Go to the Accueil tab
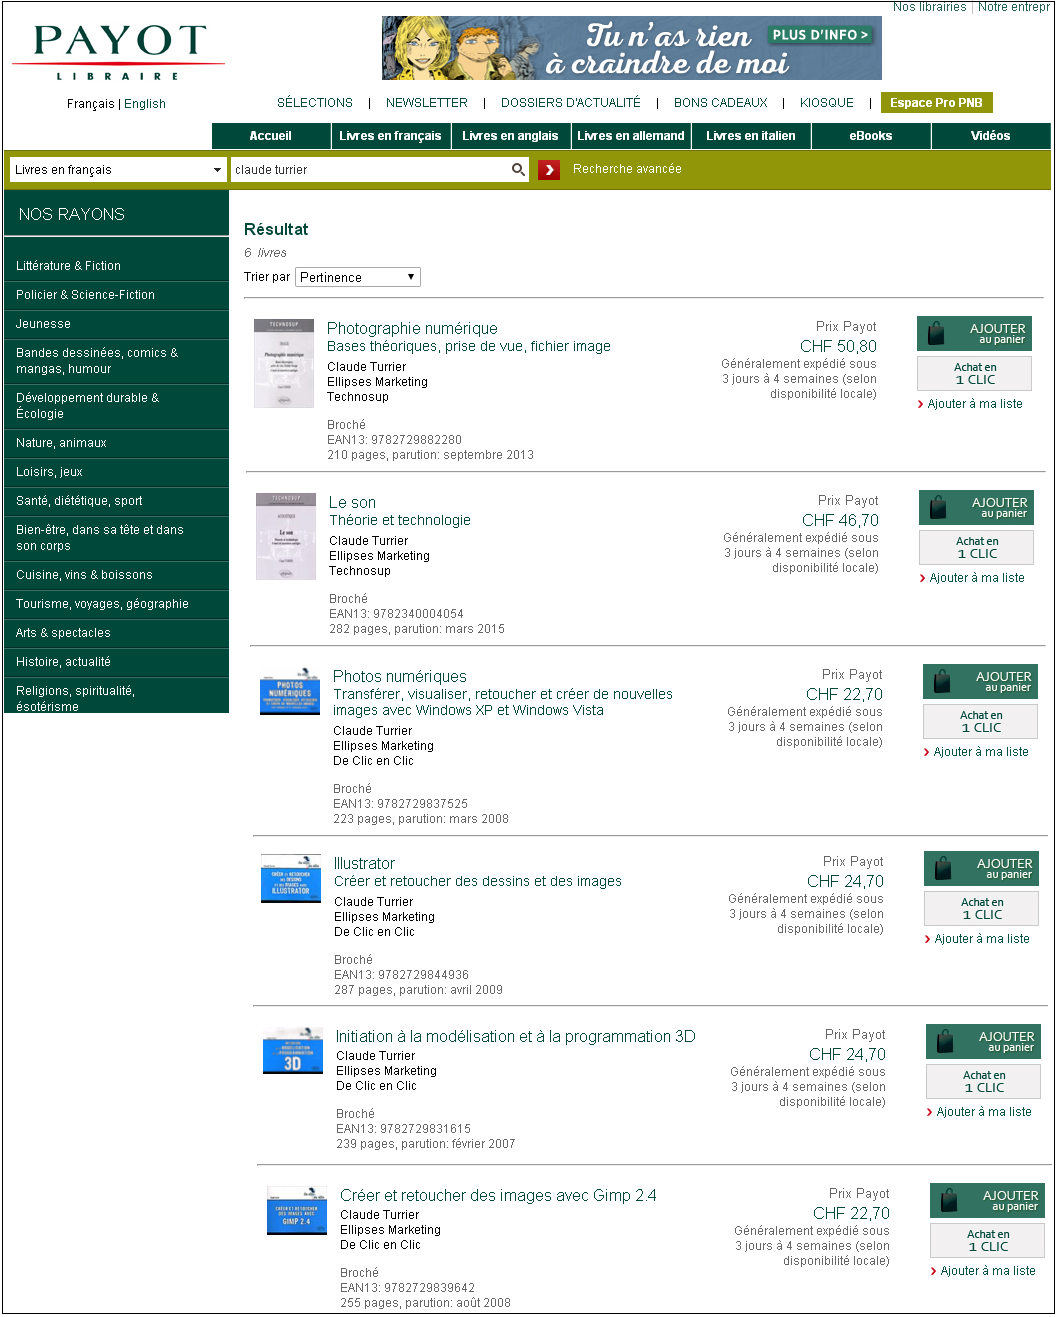This screenshot has width=1058, height=1317. pos(271,136)
